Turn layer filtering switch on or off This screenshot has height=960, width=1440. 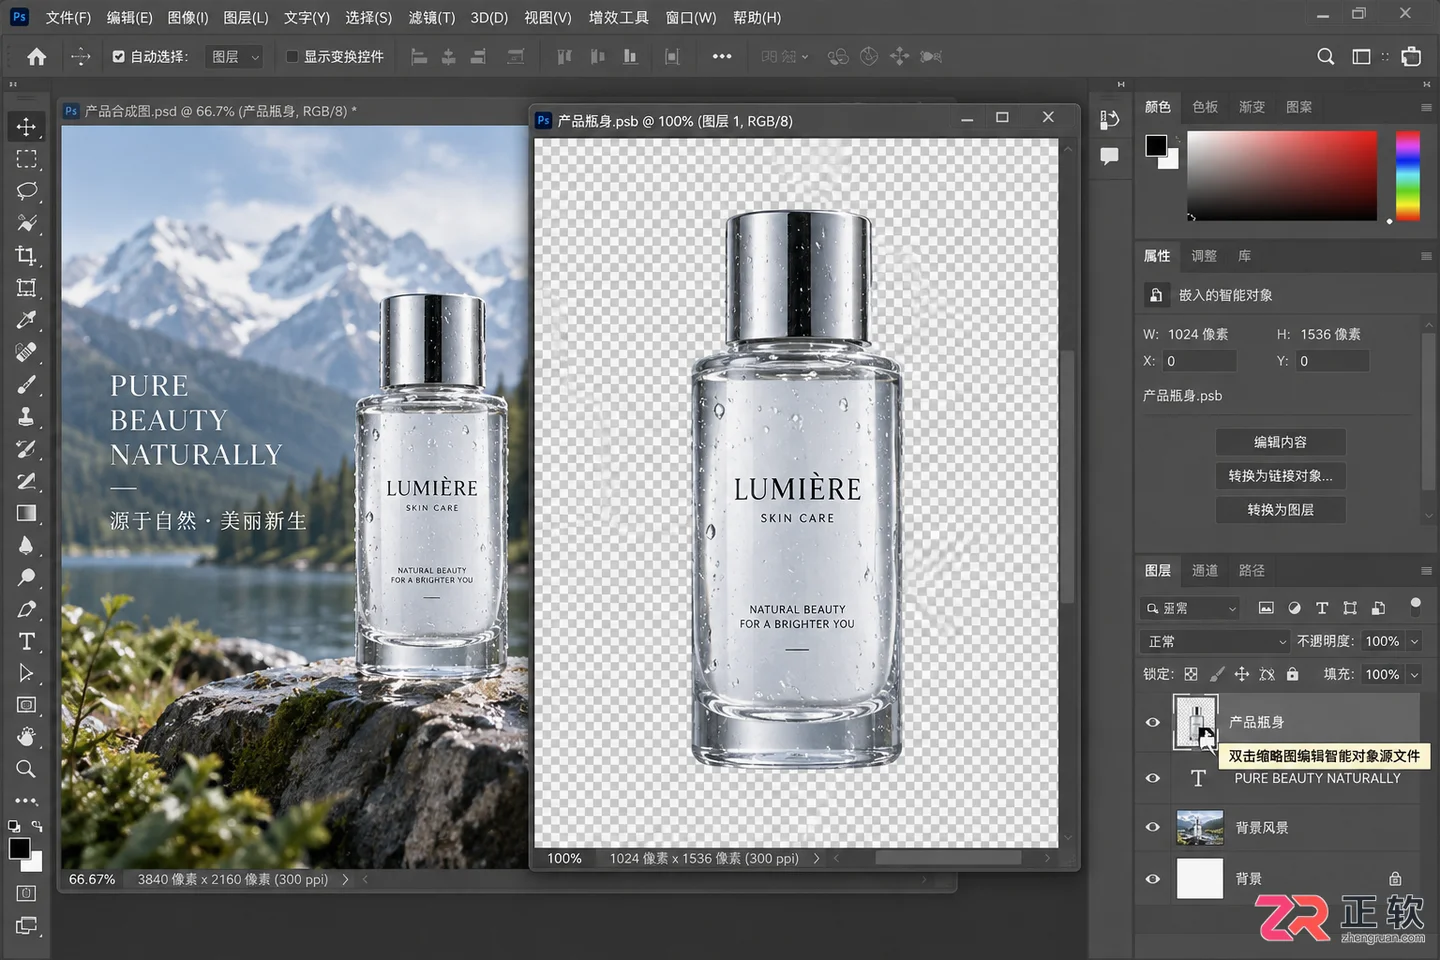1415,605
